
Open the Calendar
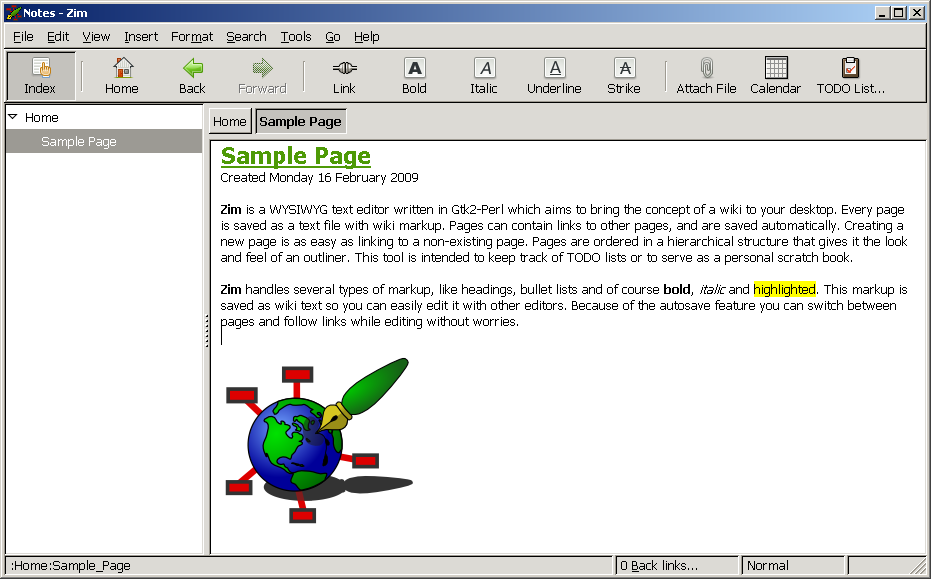coord(775,76)
